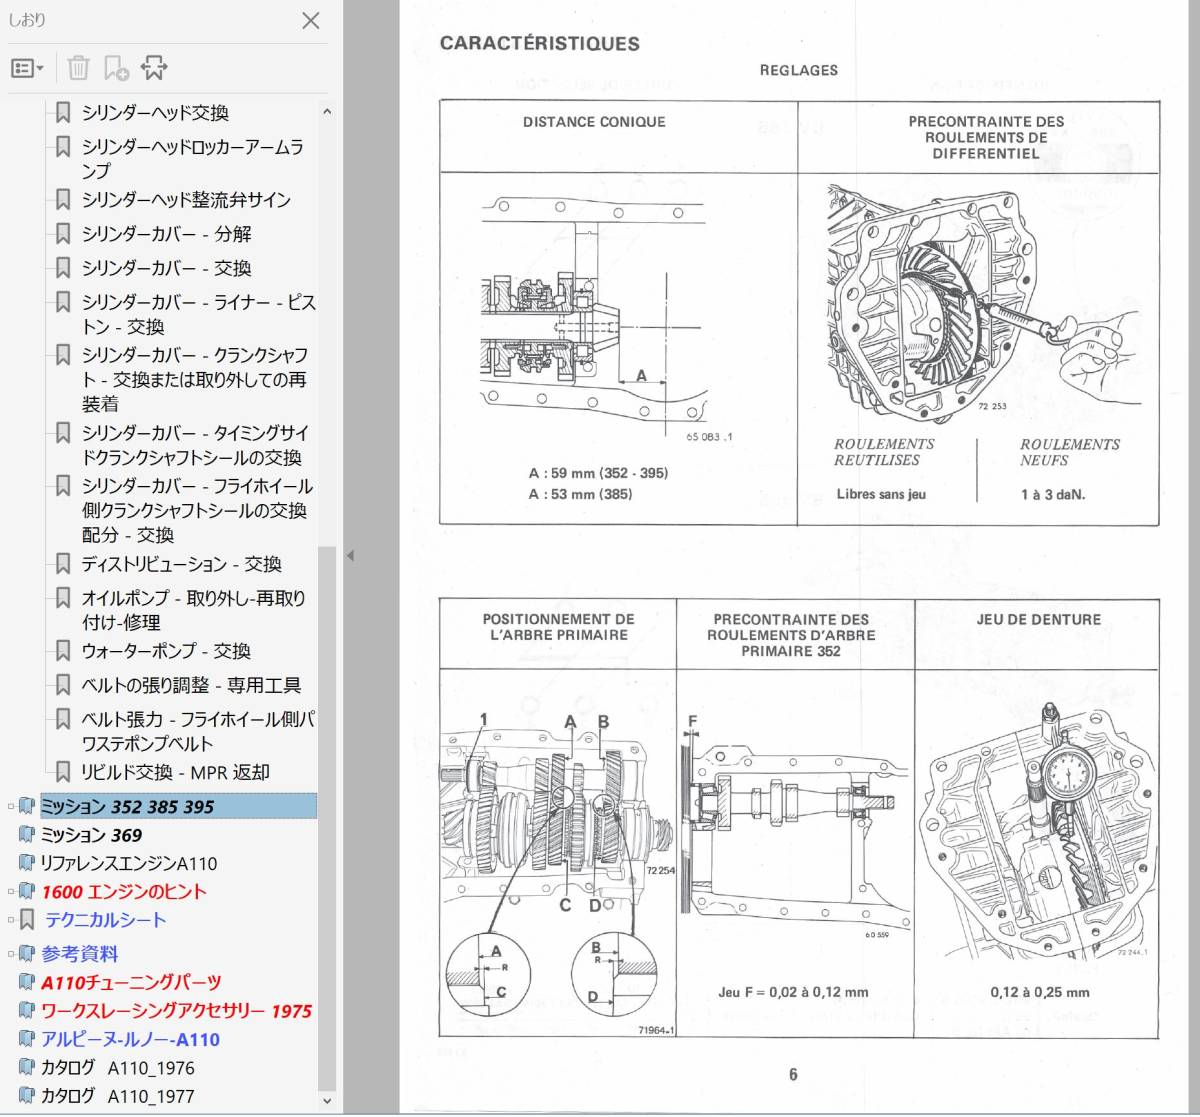Click the delete bookmark trash icon
The image size is (1200, 1117).
pyautogui.click(x=78, y=68)
